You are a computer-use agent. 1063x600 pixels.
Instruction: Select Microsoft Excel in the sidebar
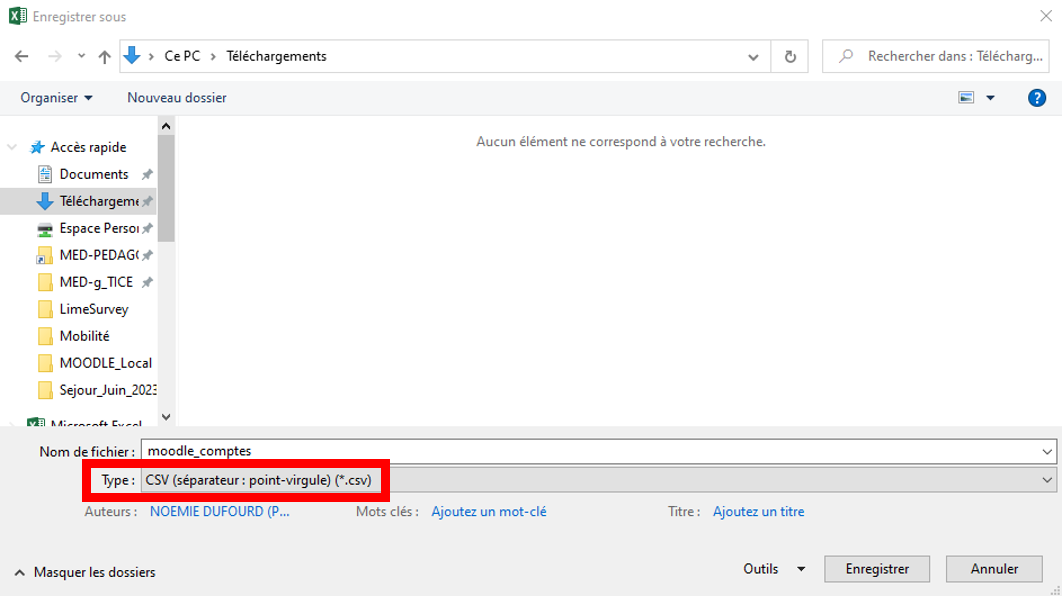pyautogui.click(x=96, y=423)
